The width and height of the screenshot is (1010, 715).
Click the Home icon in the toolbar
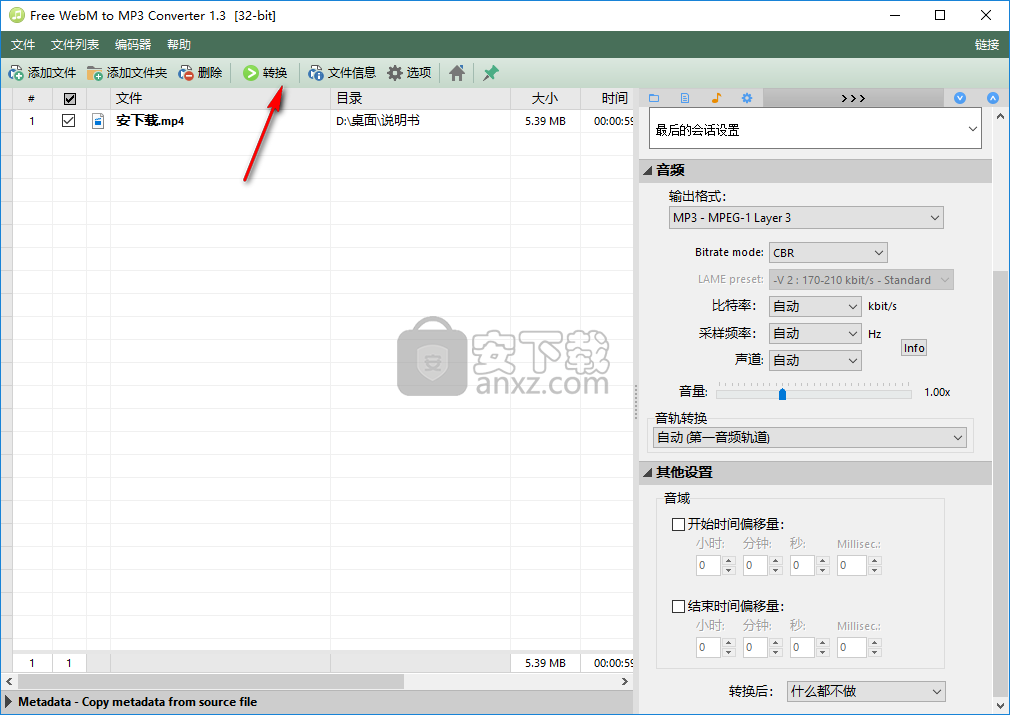[457, 73]
